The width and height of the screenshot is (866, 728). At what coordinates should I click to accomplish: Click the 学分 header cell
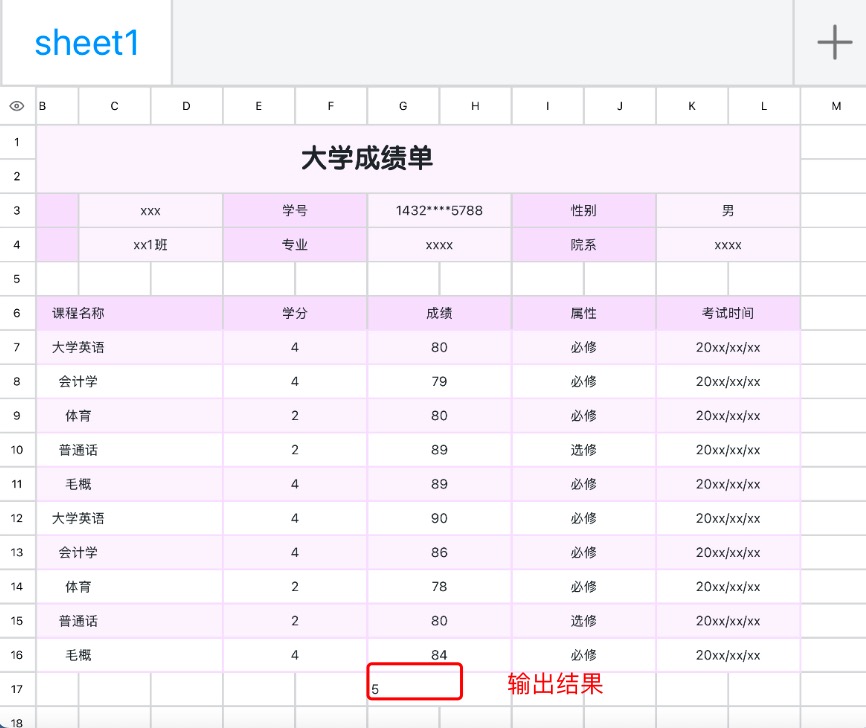pyautogui.click(x=295, y=313)
